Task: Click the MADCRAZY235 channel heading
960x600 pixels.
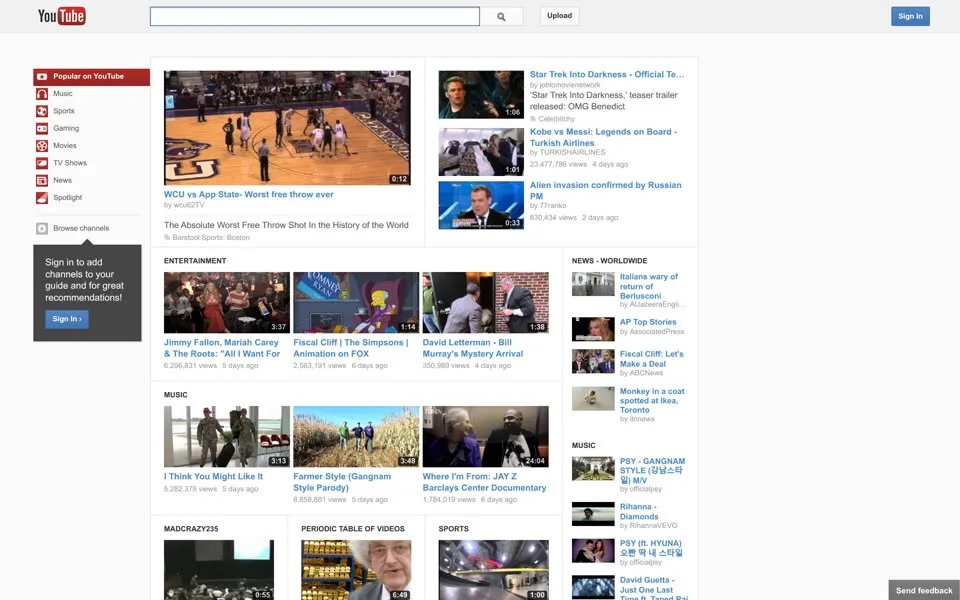Action: point(191,529)
